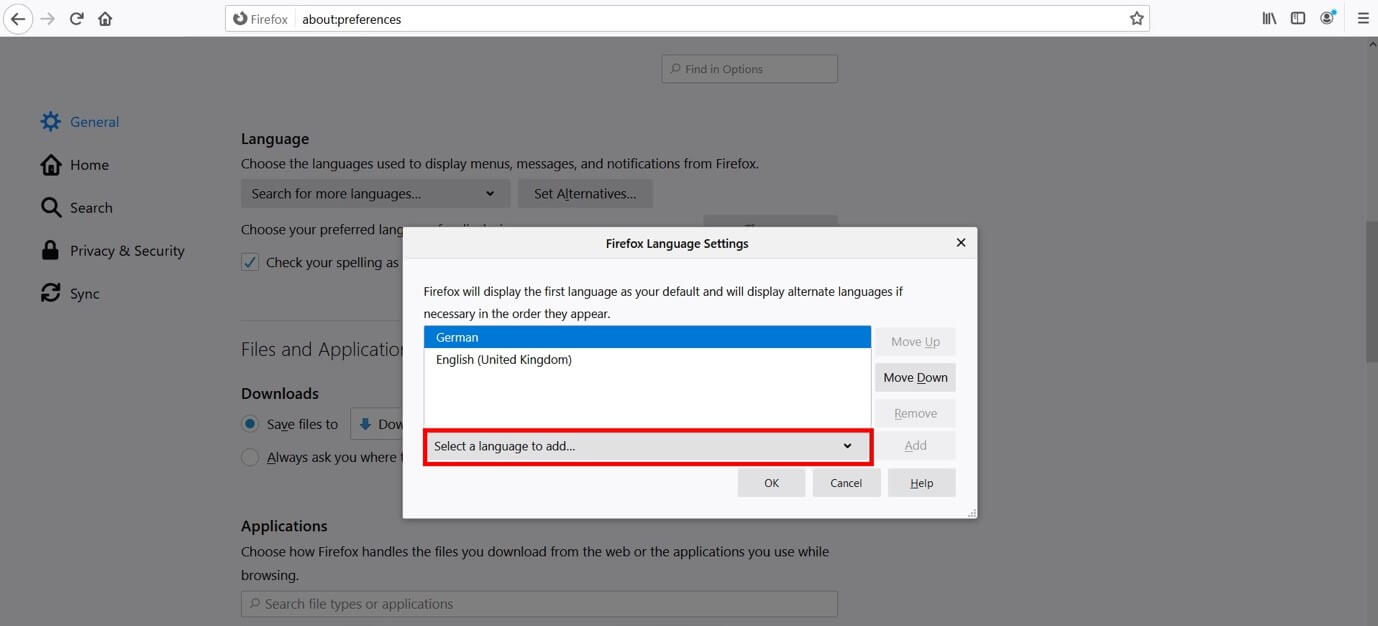Toggle the Check your spelling checkbox
The height and width of the screenshot is (626, 1378).
[x=250, y=262]
